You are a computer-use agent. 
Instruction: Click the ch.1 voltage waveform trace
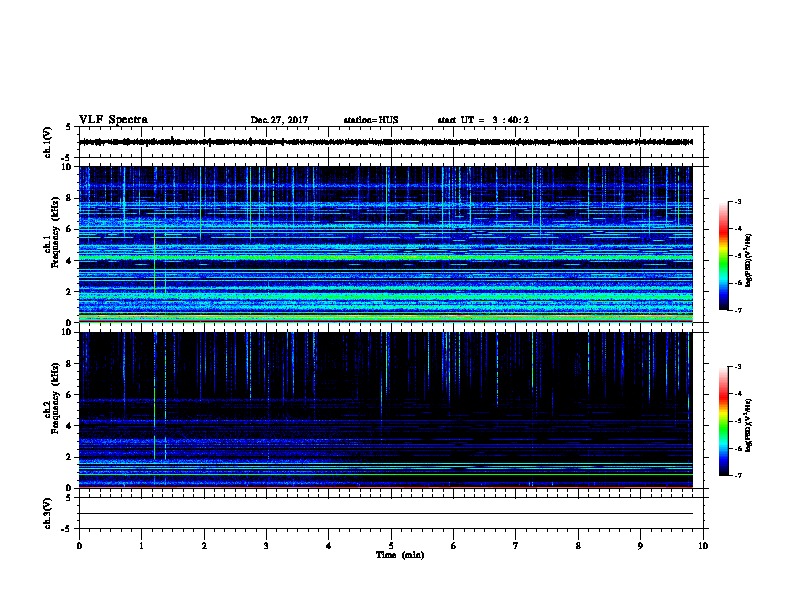(386, 142)
